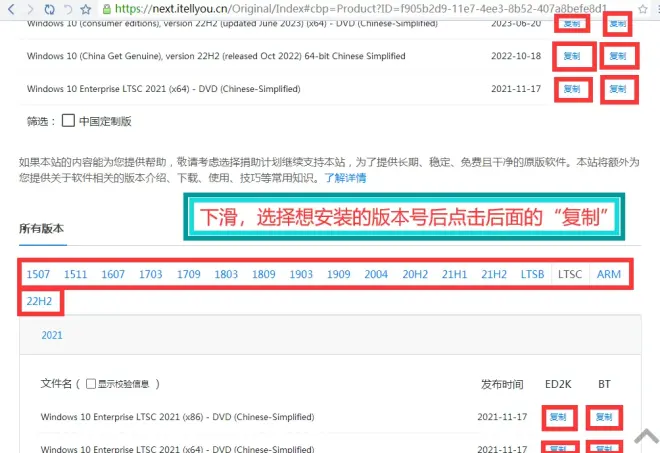Viewport: 660px width, 453px height.
Task: Select version tab 1703
Action: tap(151, 274)
